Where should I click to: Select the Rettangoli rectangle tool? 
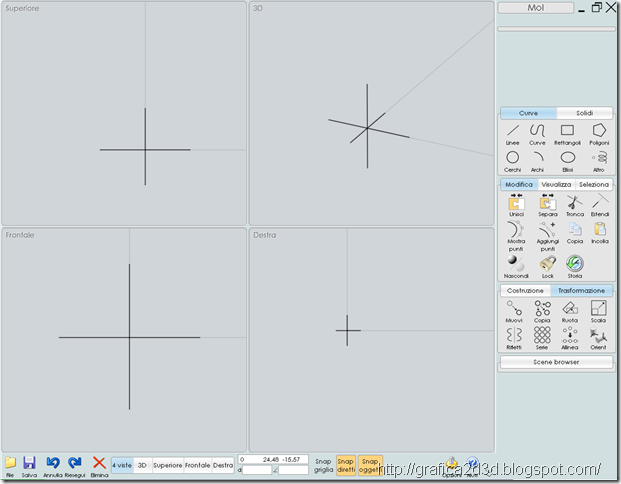567,134
